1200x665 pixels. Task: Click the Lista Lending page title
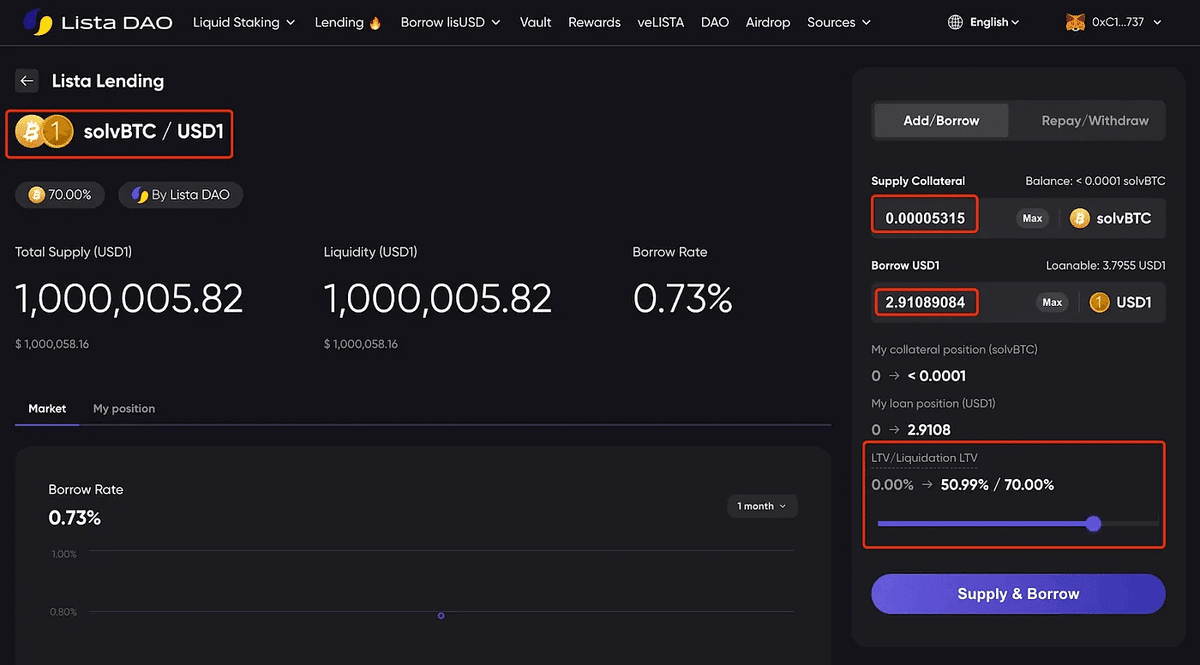tap(108, 81)
